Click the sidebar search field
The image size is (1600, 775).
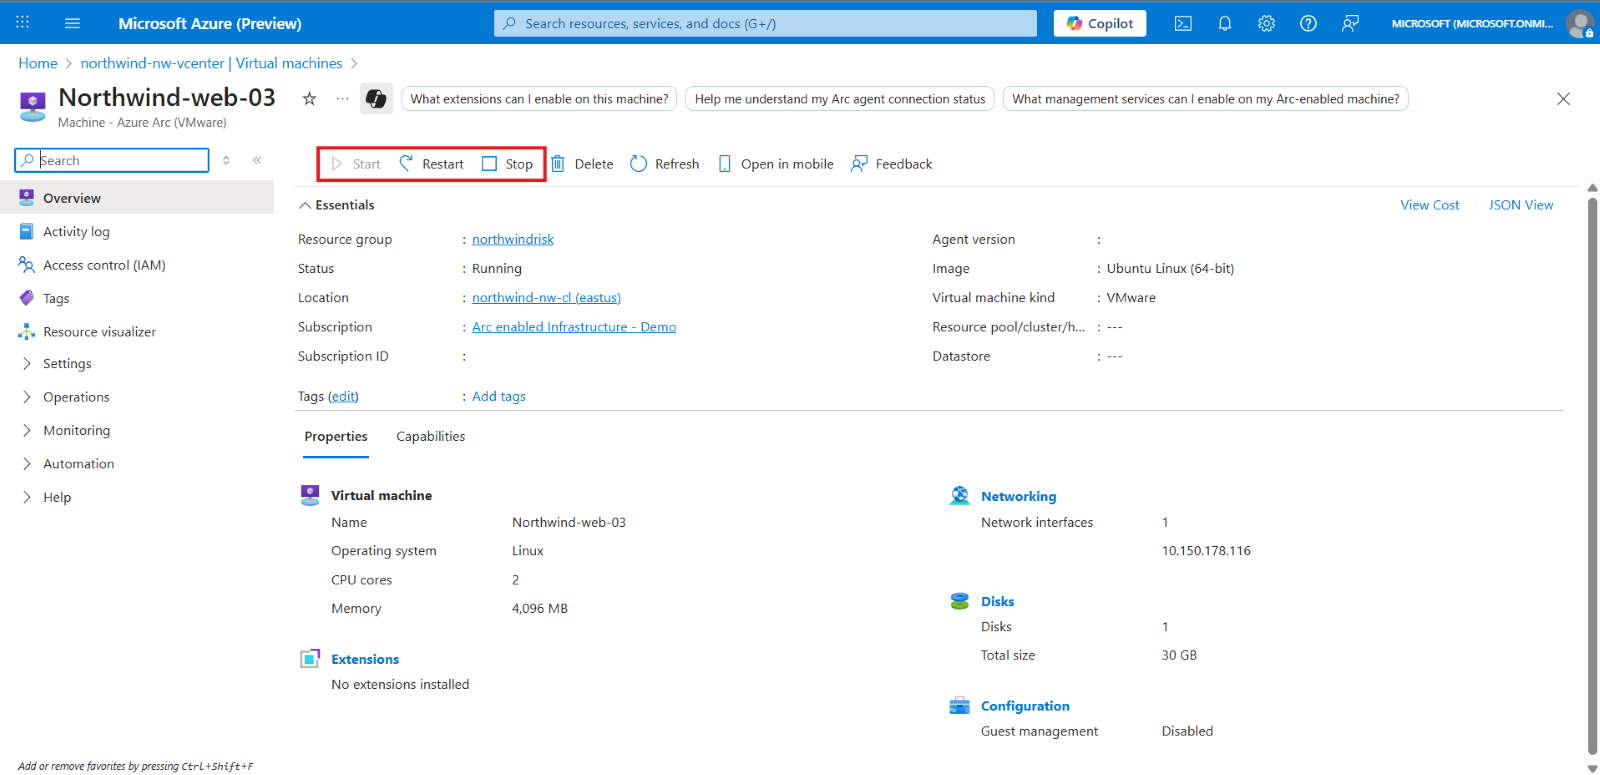click(x=112, y=160)
